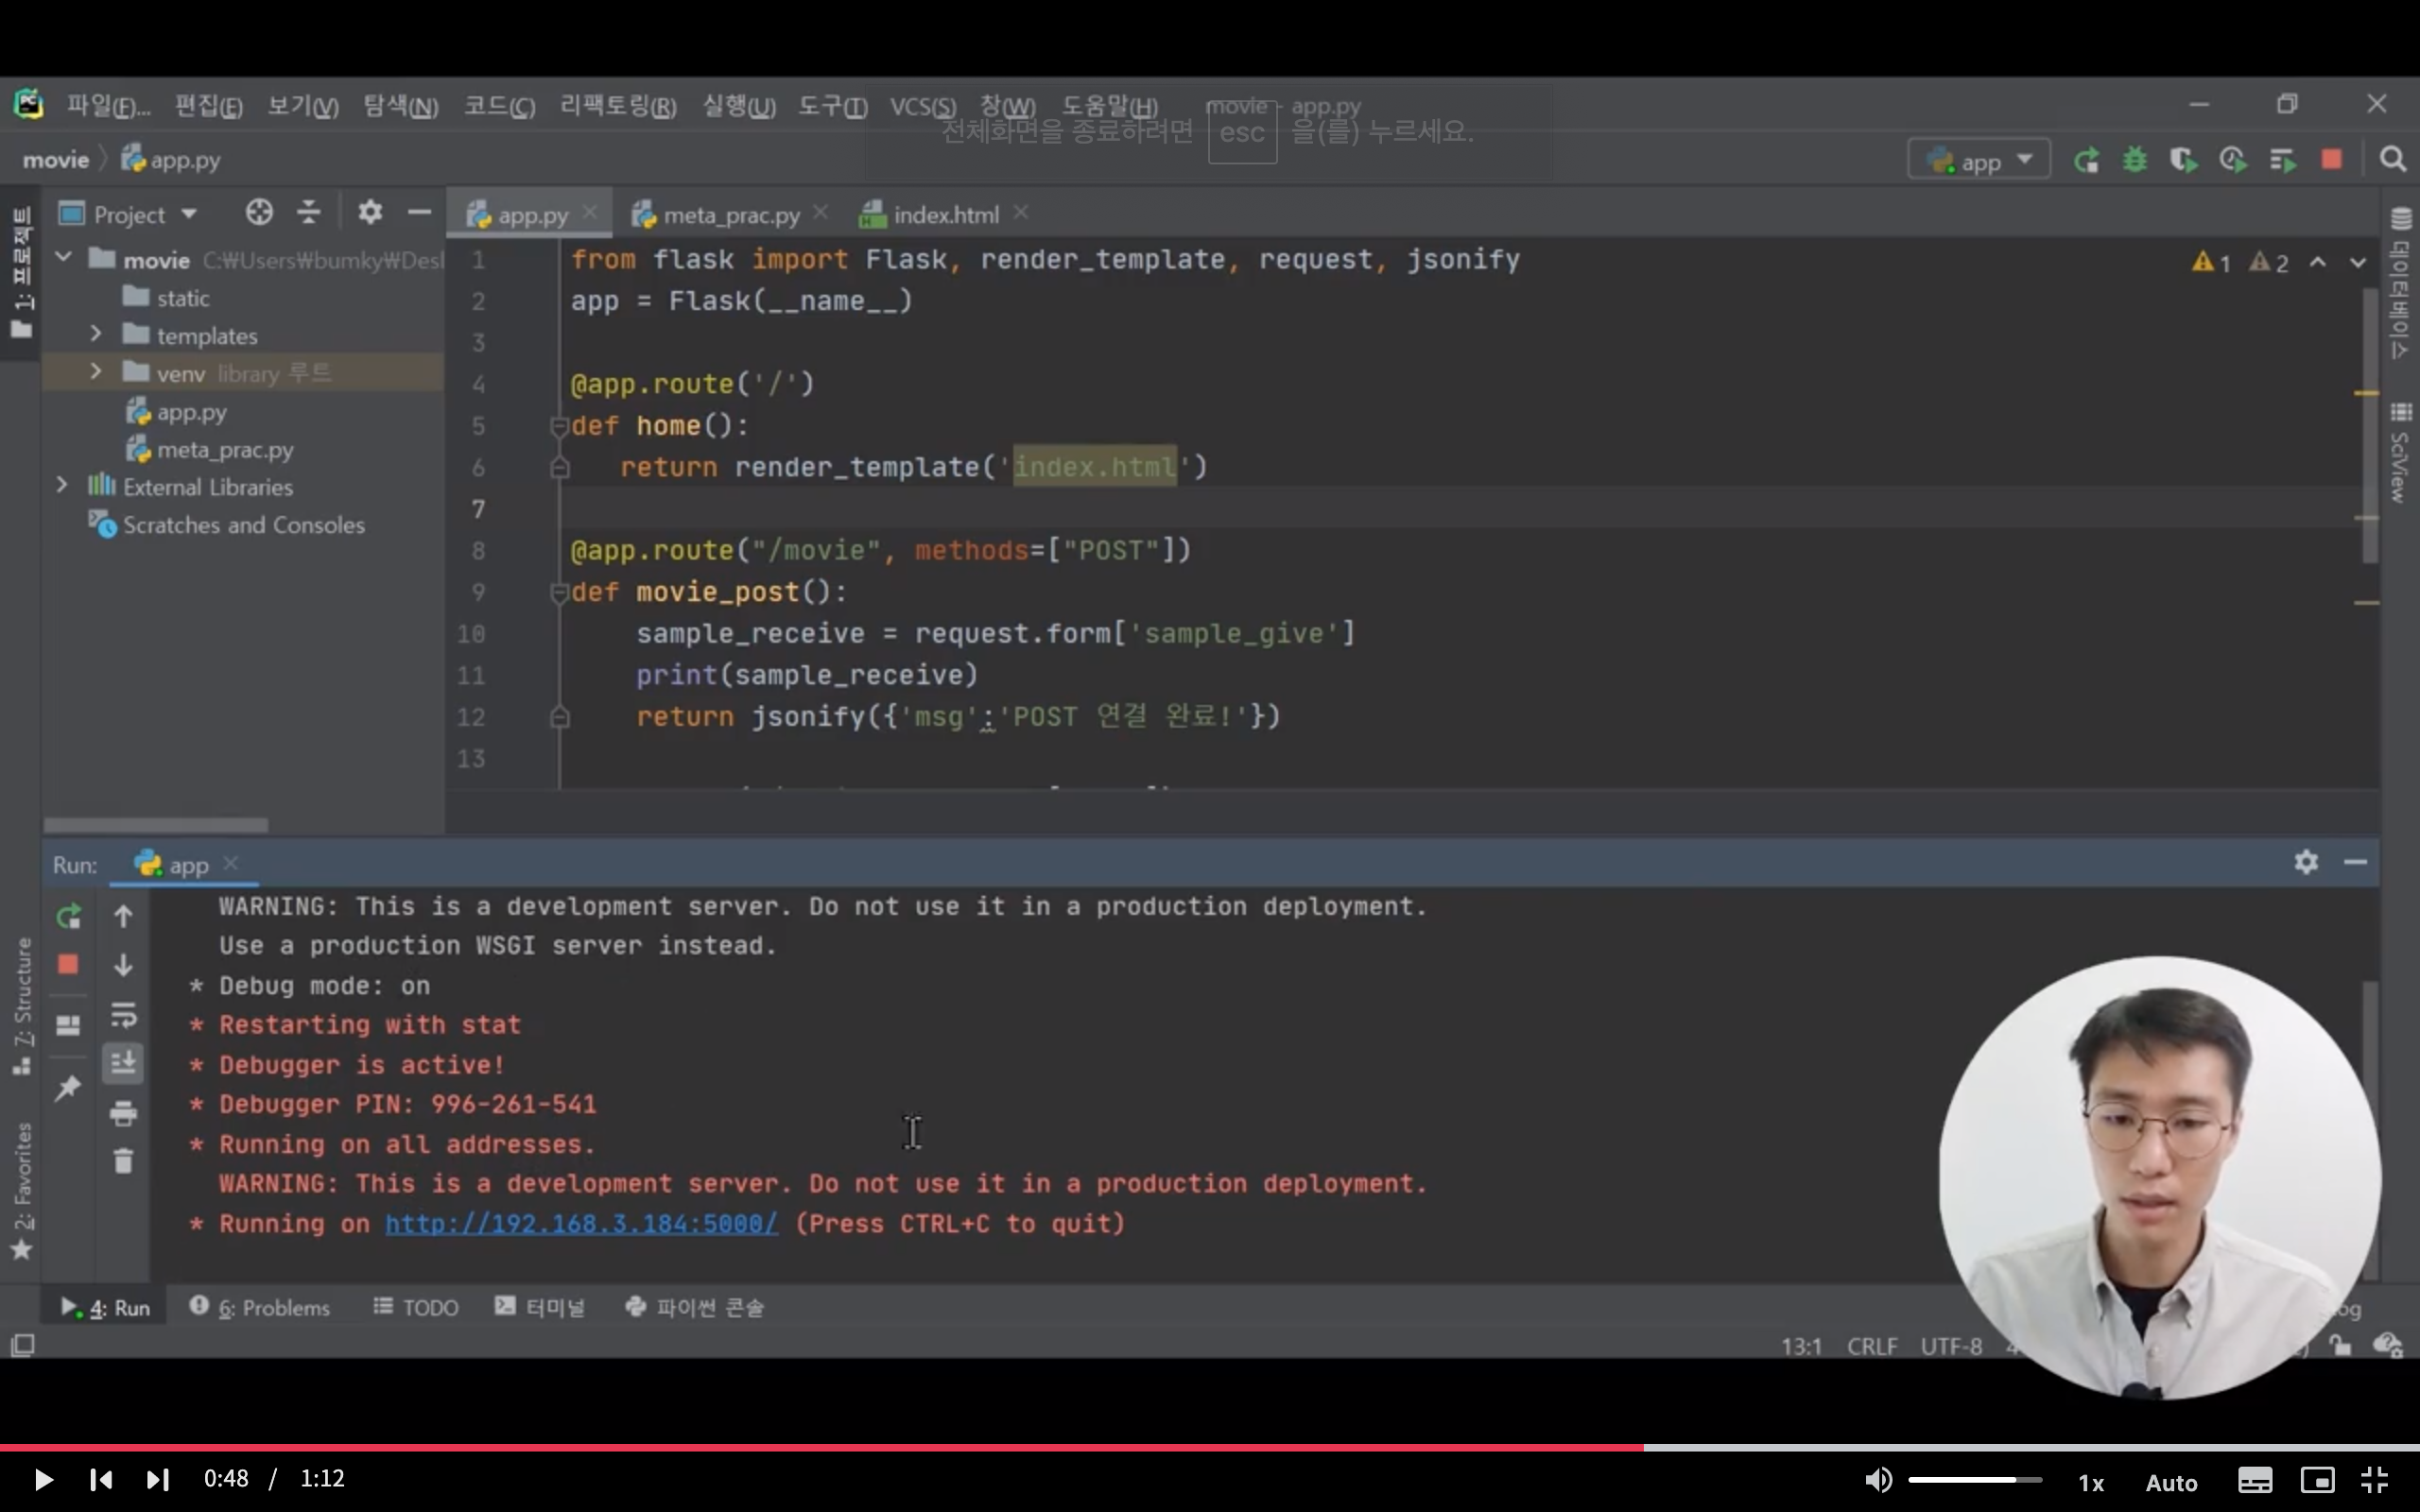Viewport: 2420px width, 1512px height.
Task: Open Run panel settings gear
Action: pos(2306,862)
